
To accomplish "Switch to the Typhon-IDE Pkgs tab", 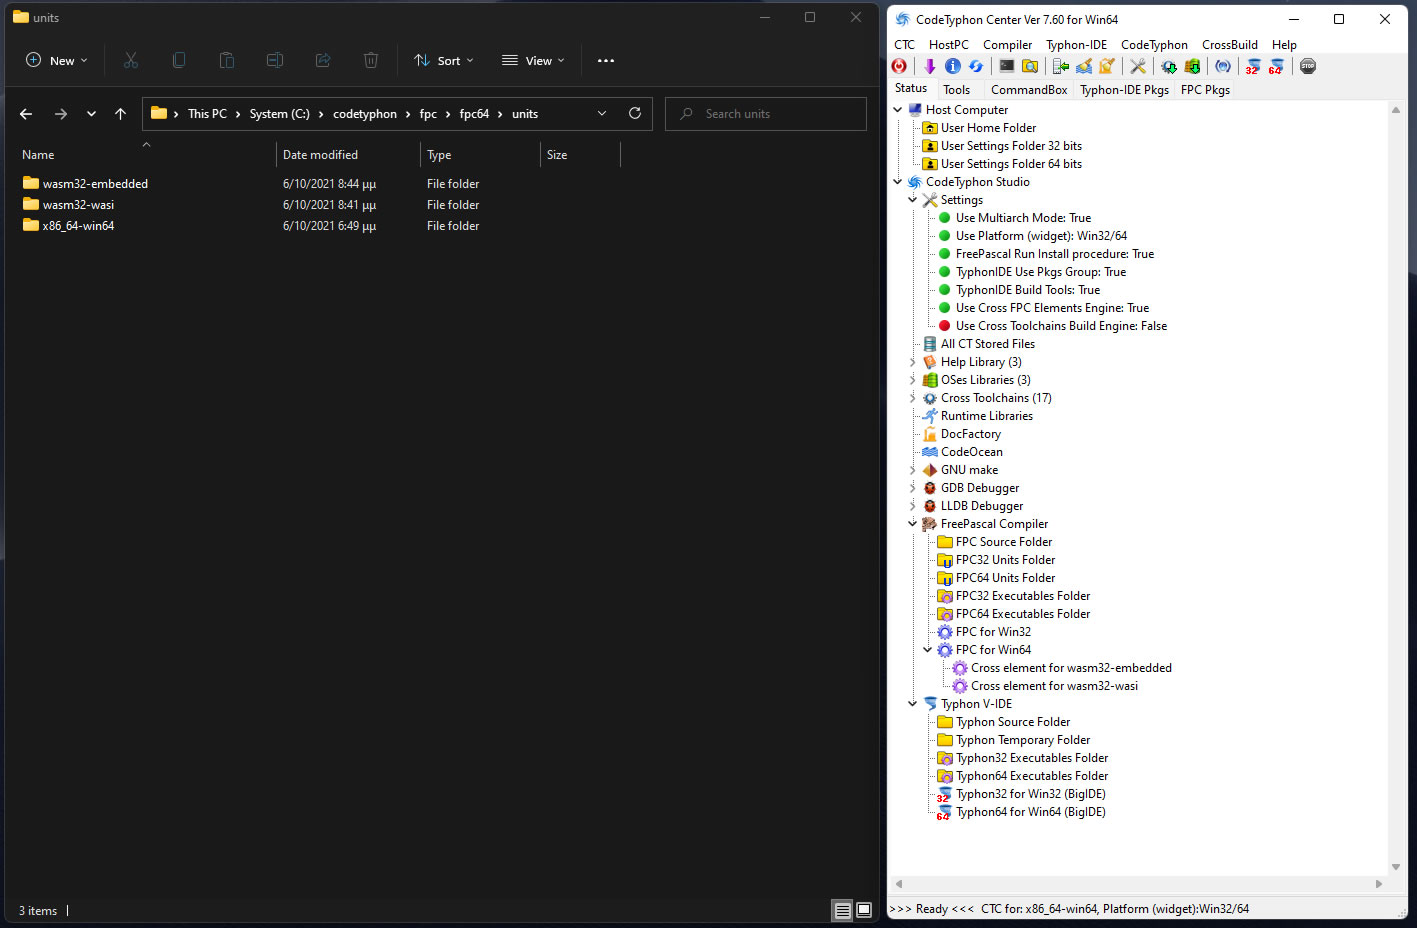I will (1124, 89).
